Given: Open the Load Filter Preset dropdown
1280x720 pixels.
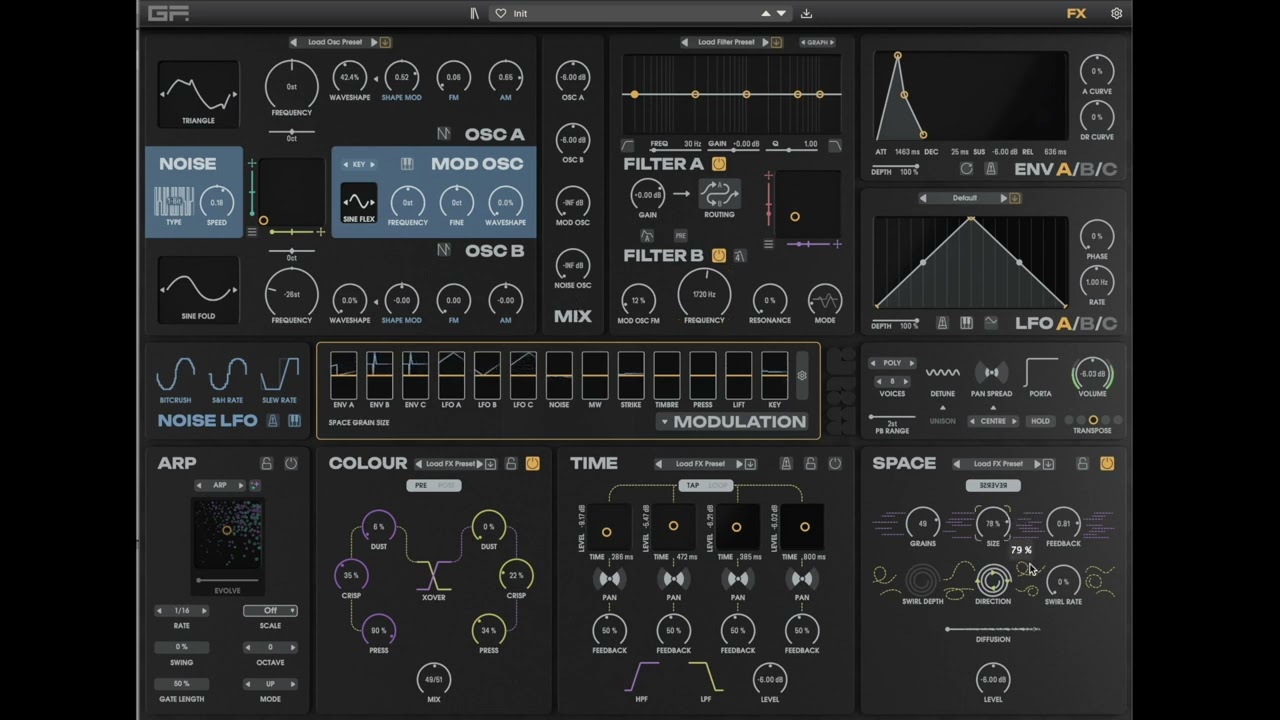Looking at the screenshot, I should click(726, 42).
